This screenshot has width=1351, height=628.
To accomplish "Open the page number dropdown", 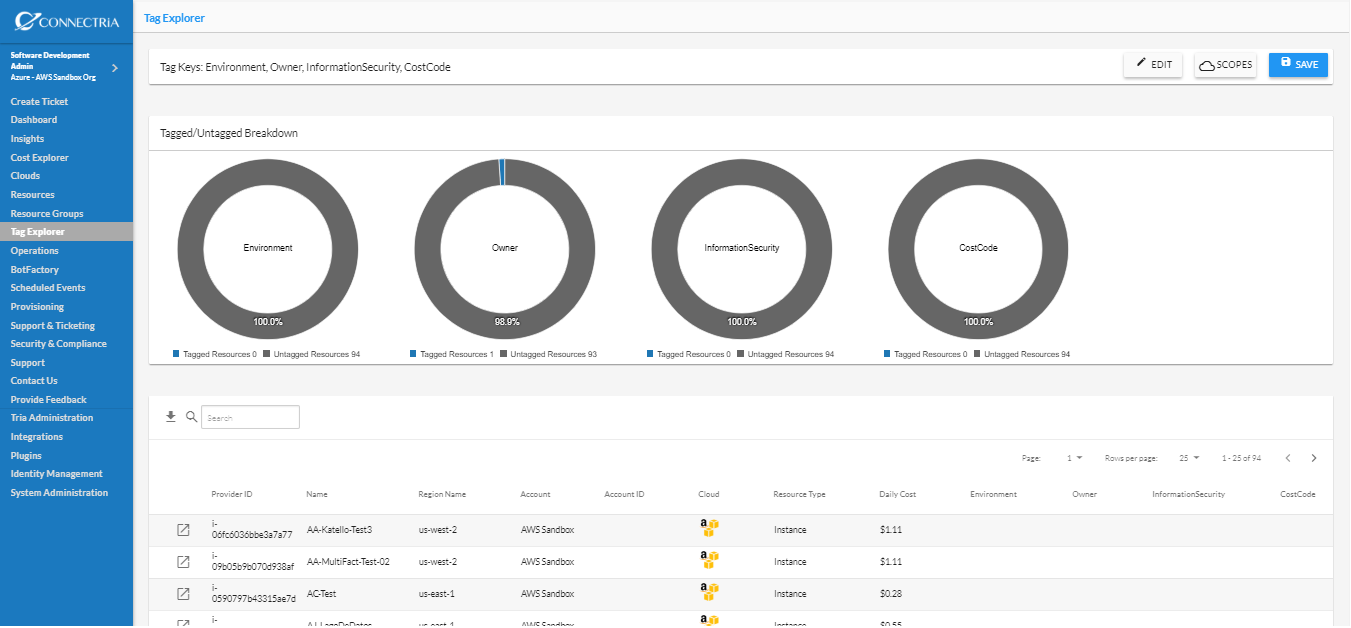I will [x=1075, y=458].
